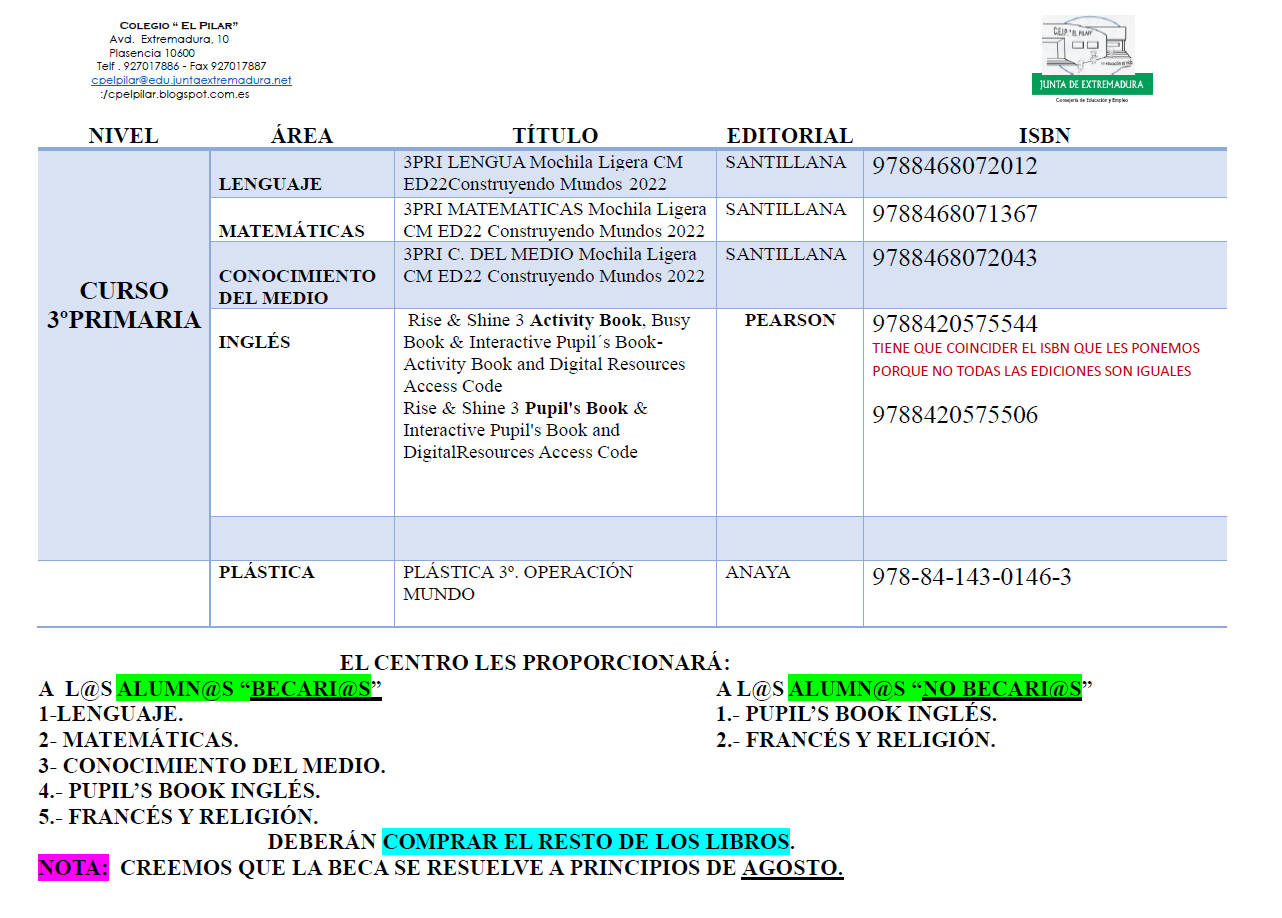
Task: Click SANTILLANA in the LENGUAJE row
Action: (785, 162)
